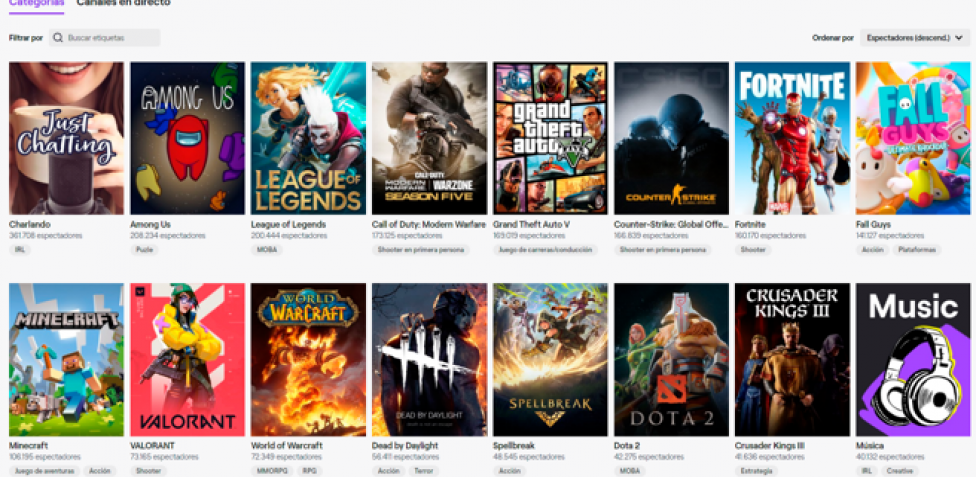The image size is (976, 477).
Task: Click the magnifier icon in tag search
Action: point(58,38)
